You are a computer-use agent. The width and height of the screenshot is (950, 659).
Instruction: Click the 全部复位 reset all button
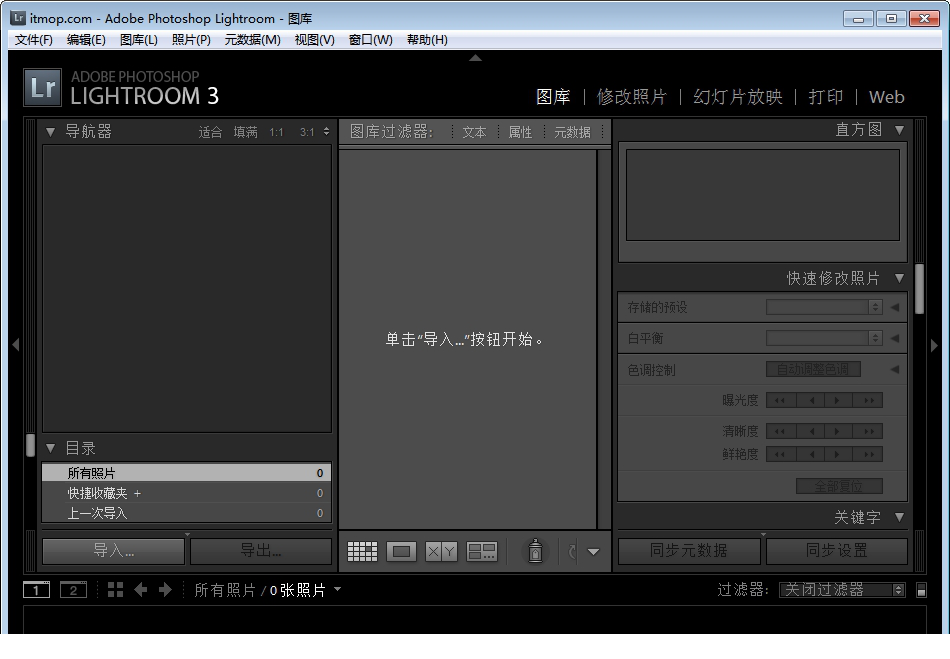pyautogui.click(x=839, y=486)
